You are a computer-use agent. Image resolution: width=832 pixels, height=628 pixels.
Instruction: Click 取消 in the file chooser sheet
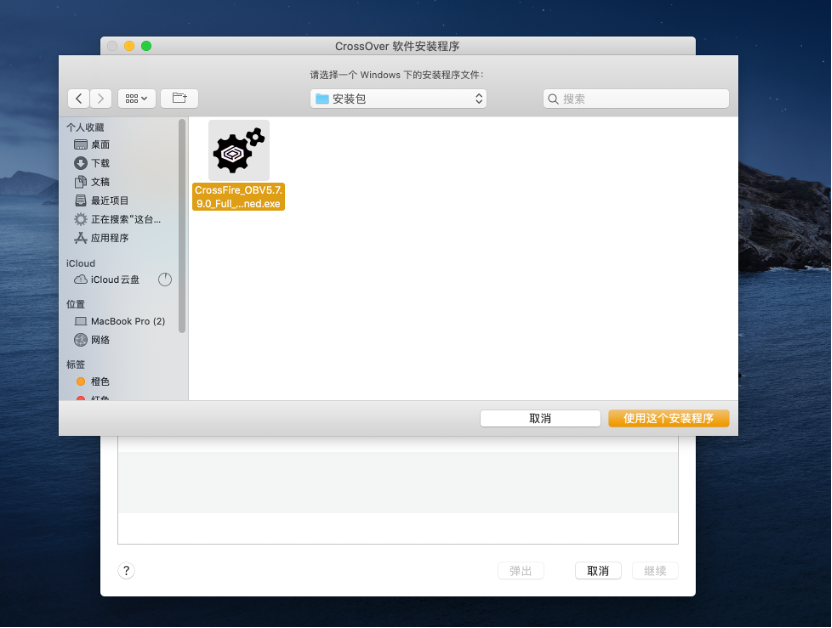coord(540,418)
